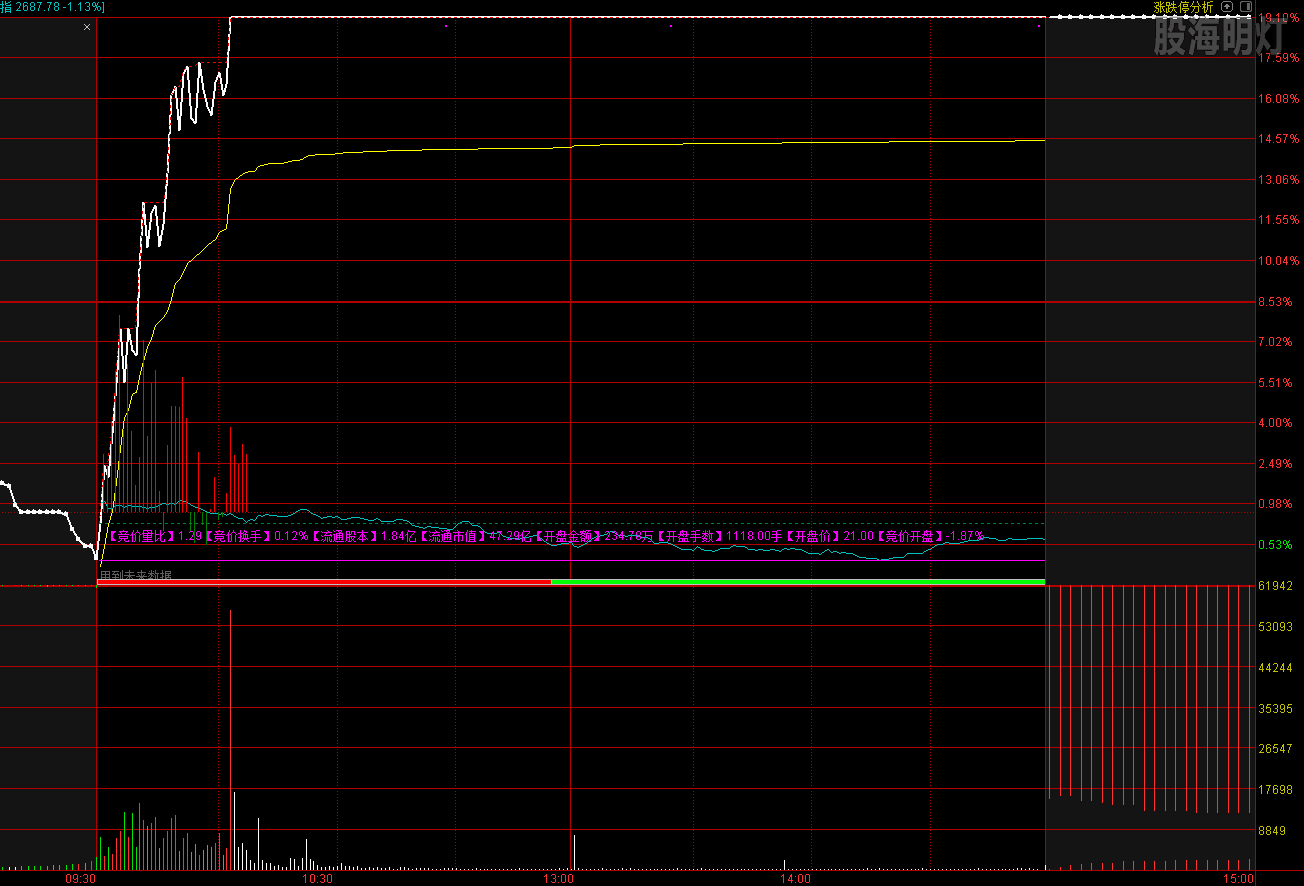Screen dimensions: 1304x886
Task: Click the 开盘价 21.00 indicator text
Action: click(829, 537)
